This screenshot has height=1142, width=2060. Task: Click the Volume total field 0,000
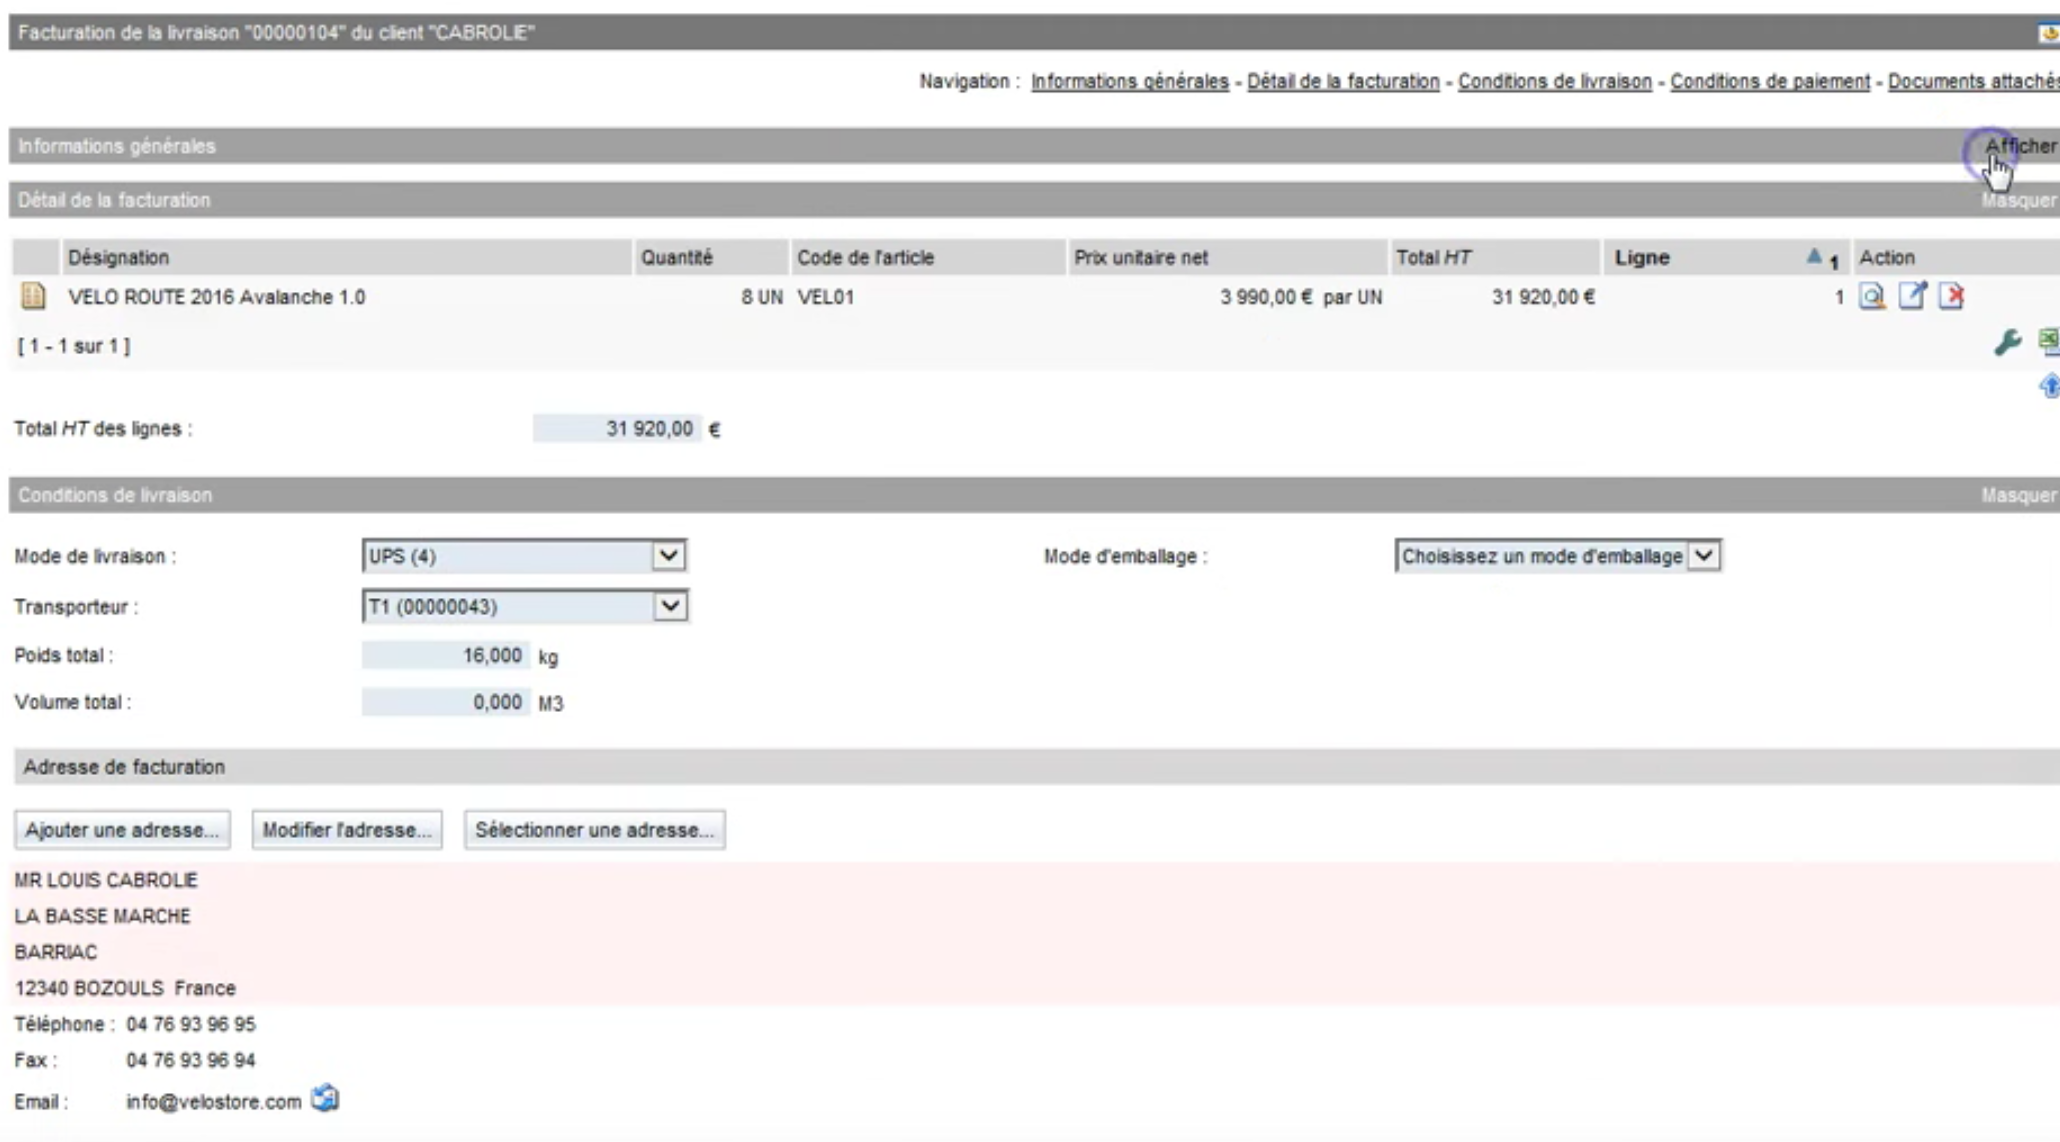click(x=445, y=702)
